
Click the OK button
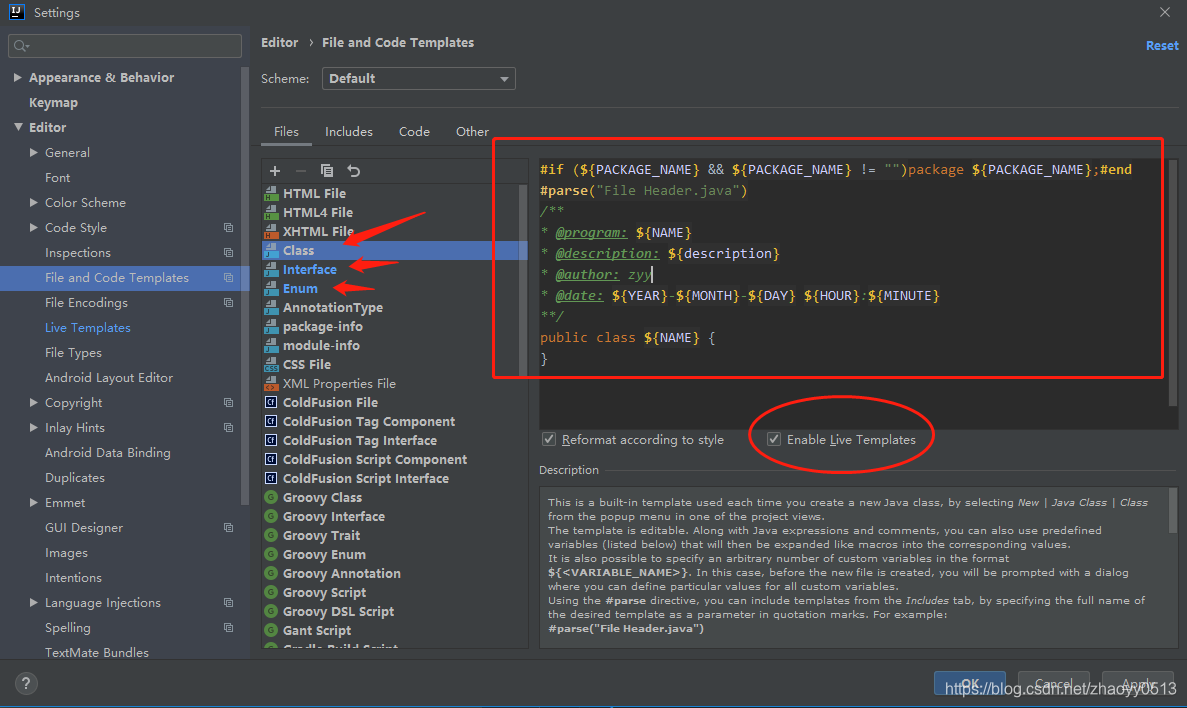pos(970,683)
